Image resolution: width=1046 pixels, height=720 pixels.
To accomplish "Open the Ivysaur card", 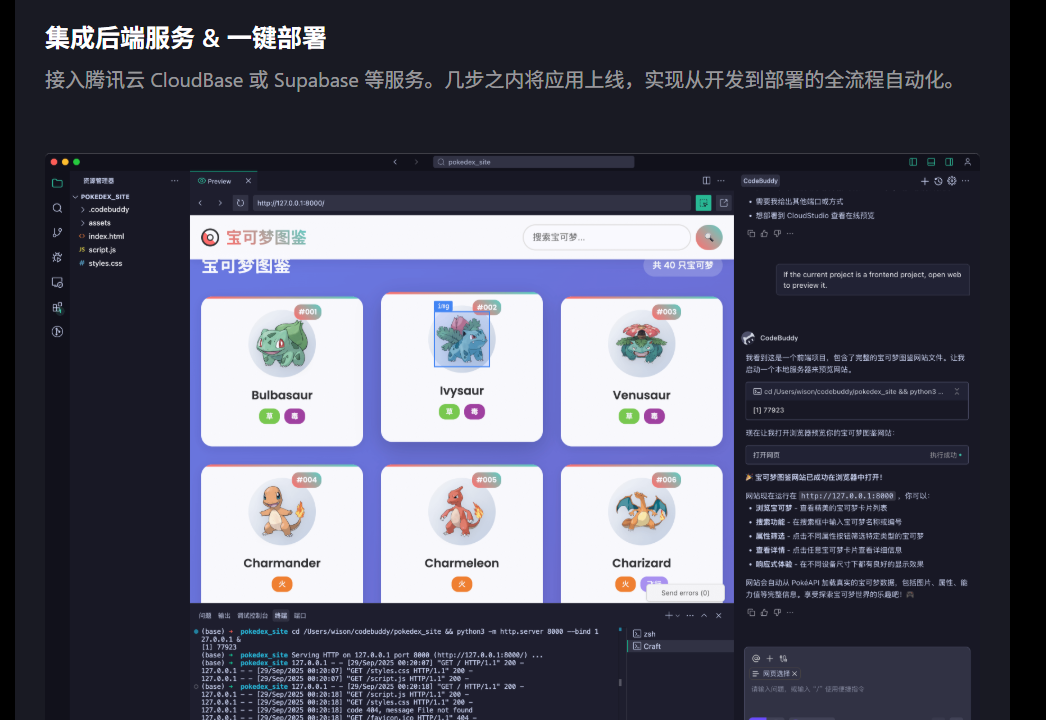I will pyautogui.click(x=462, y=367).
